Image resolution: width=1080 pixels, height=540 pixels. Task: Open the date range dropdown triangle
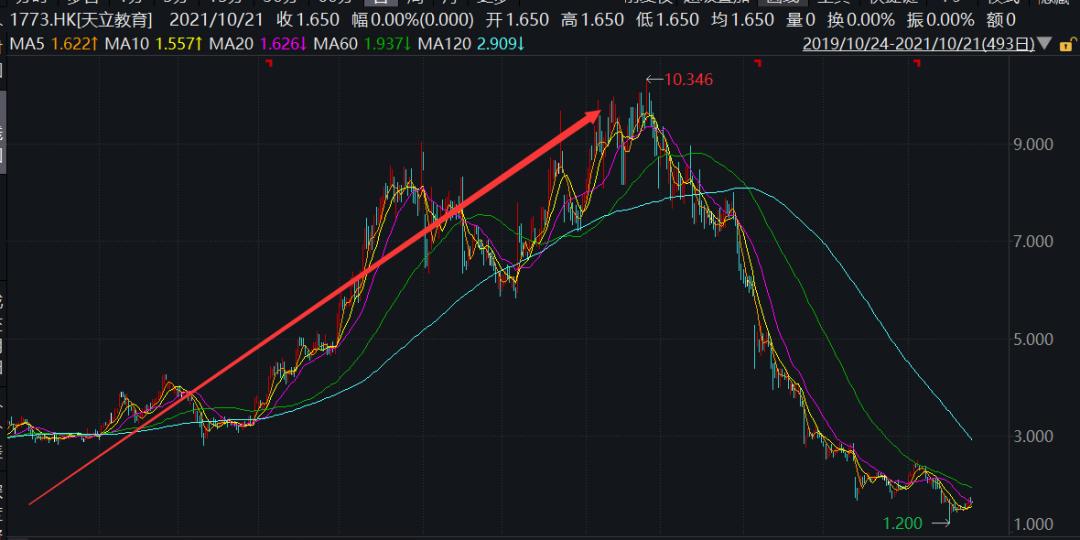click(1045, 45)
